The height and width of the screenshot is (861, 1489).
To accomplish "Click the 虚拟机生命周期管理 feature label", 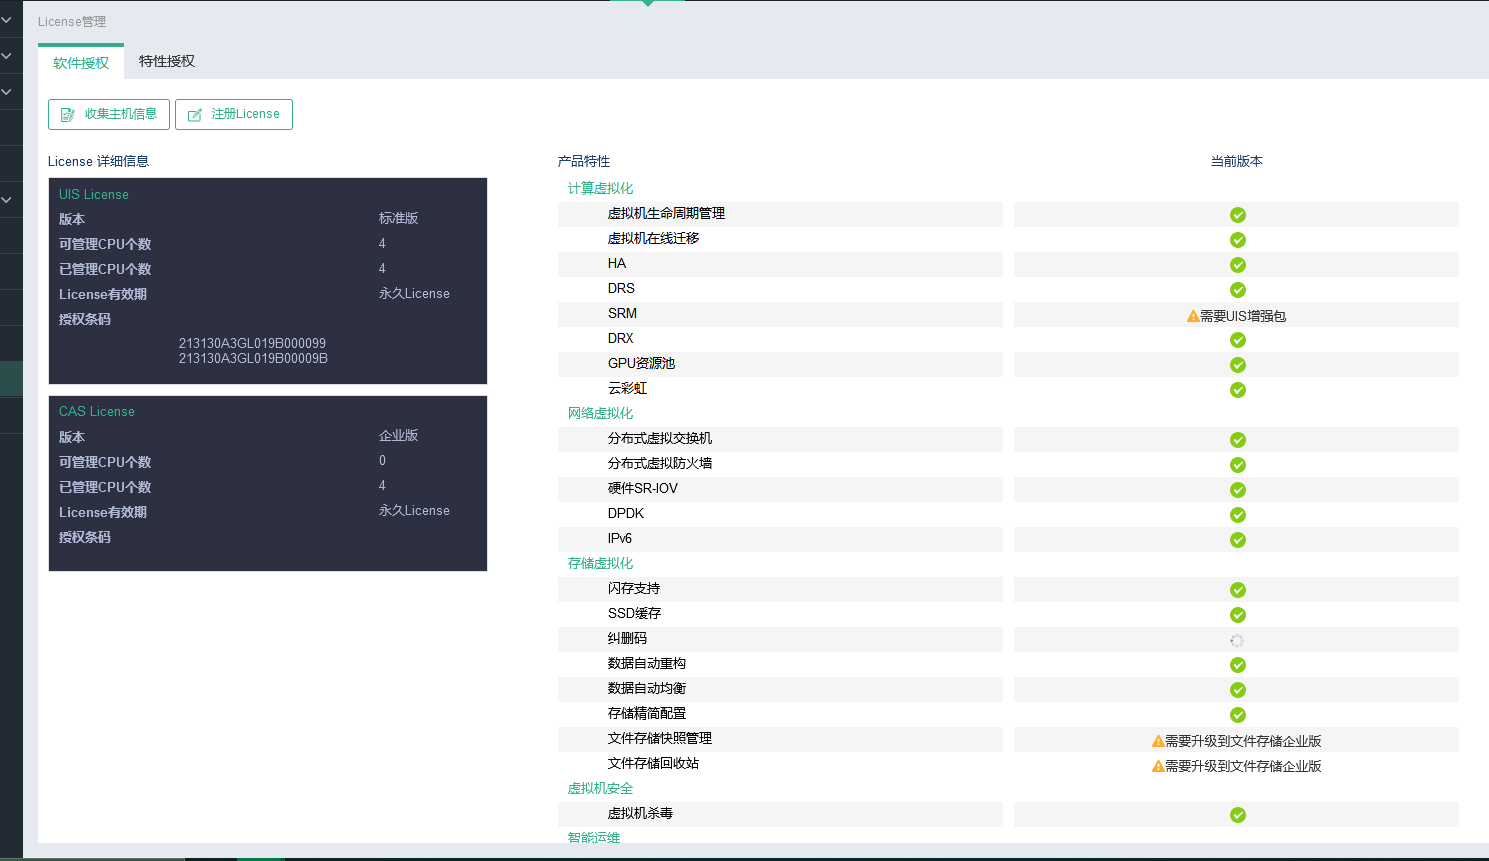I will tap(666, 213).
